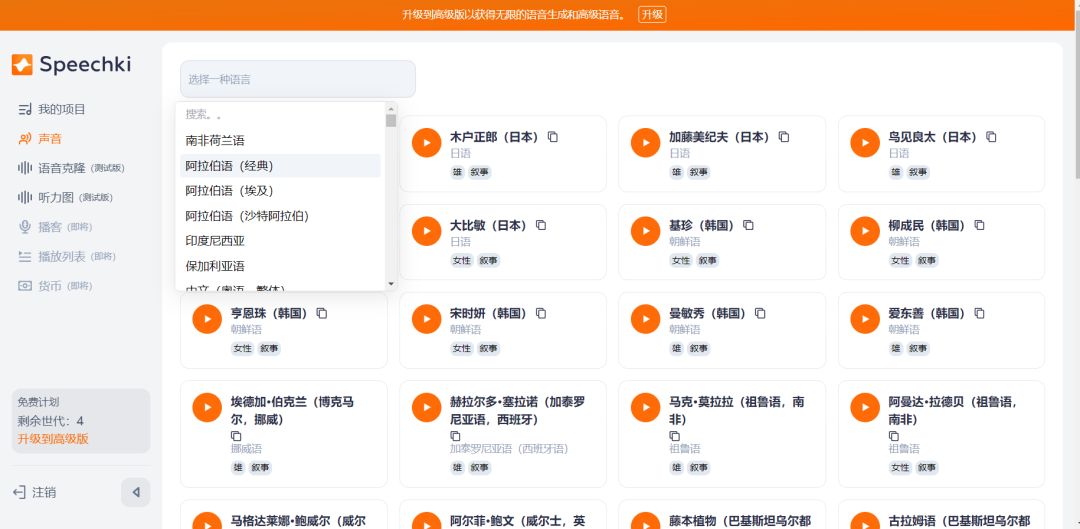Copy icon next to 基珍（韩国）
The width and height of the screenshot is (1080, 529).
click(749, 225)
